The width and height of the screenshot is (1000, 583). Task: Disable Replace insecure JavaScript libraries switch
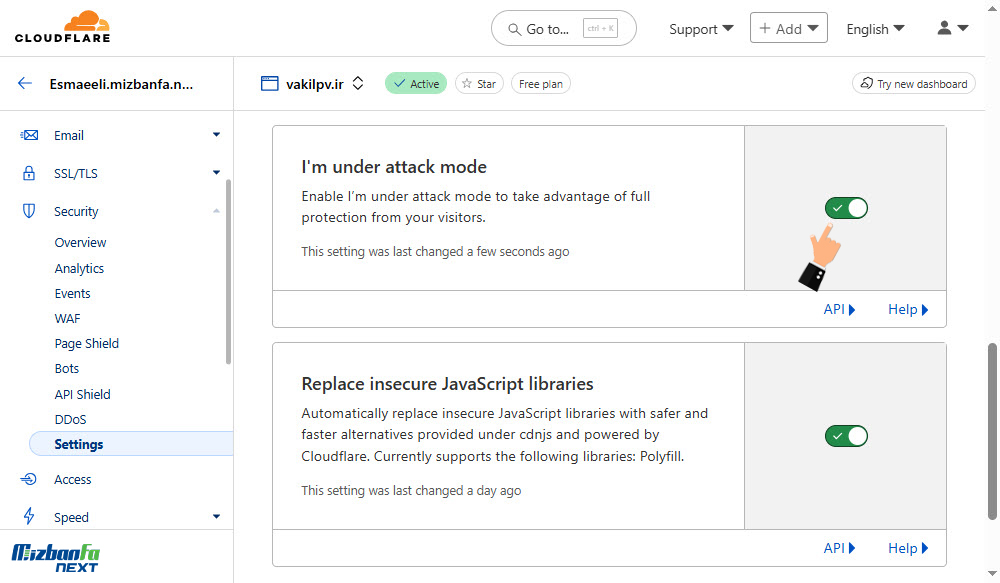tap(846, 436)
